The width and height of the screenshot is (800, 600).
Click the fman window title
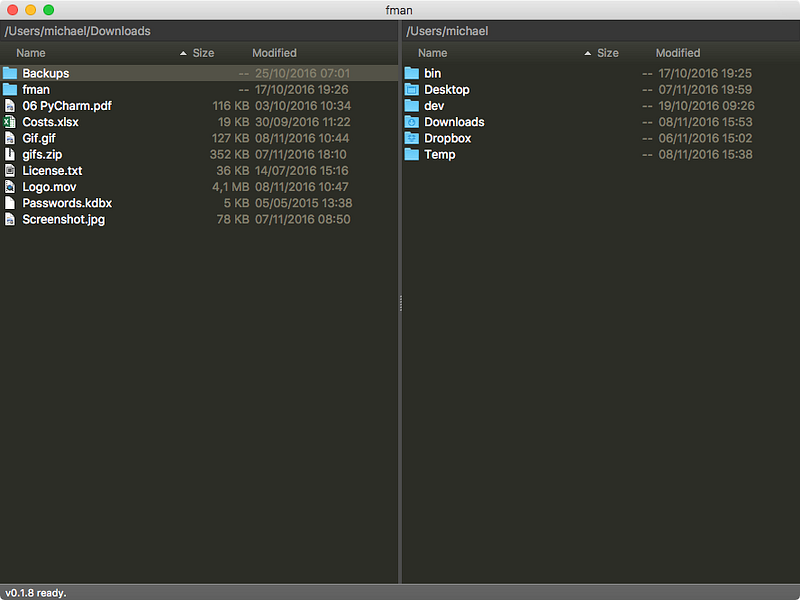[399, 10]
